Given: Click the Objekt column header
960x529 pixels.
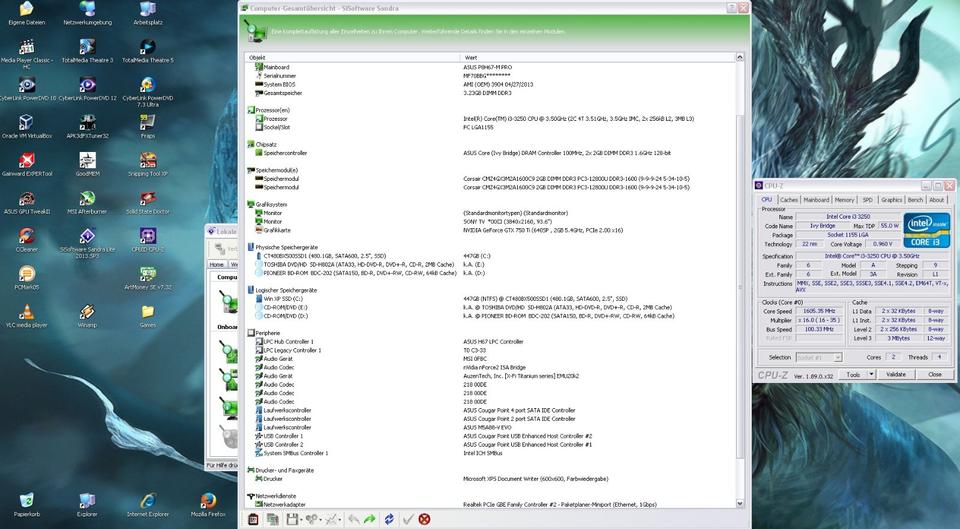Looking at the screenshot, I should (x=353, y=57).
